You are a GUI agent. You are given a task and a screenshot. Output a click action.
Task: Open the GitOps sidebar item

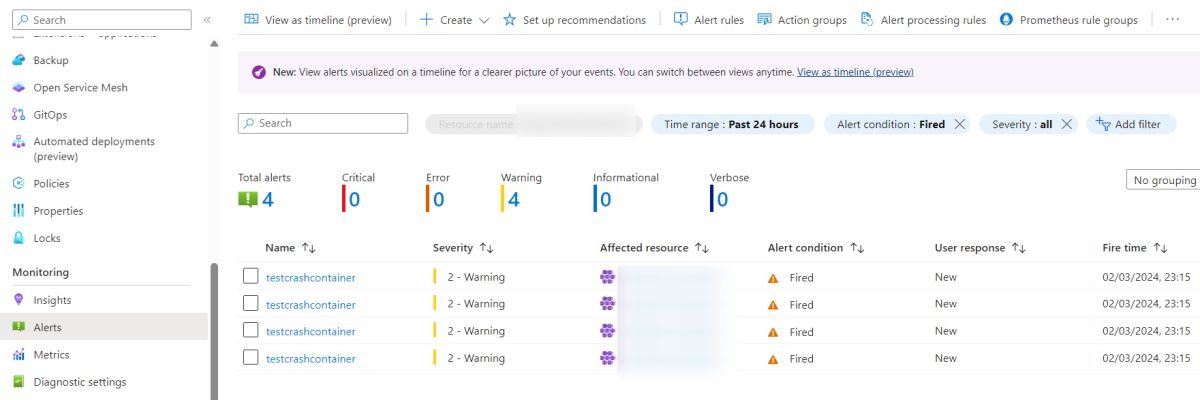click(50, 114)
